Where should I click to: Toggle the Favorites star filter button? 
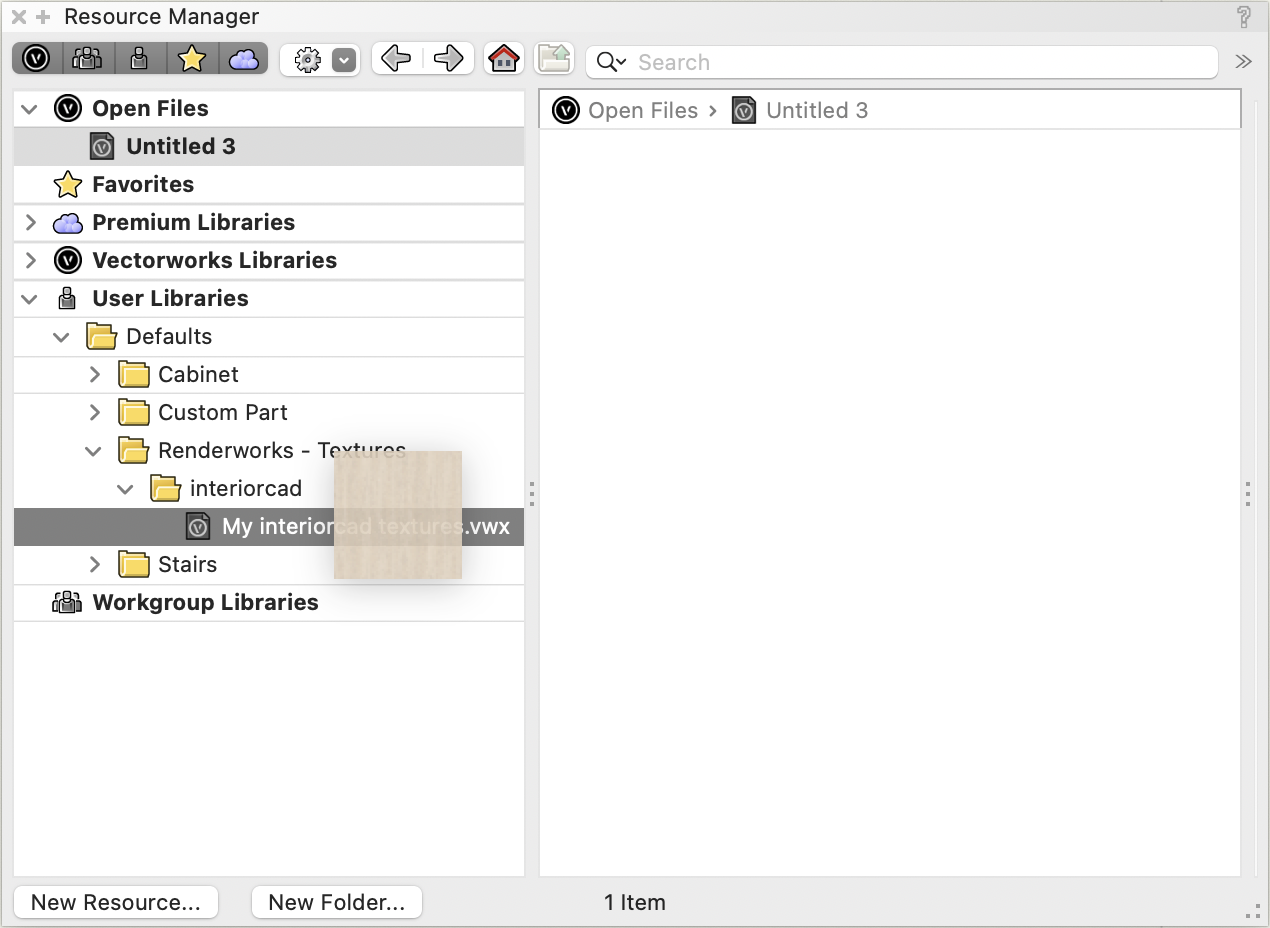pyautogui.click(x=191, y=59)
